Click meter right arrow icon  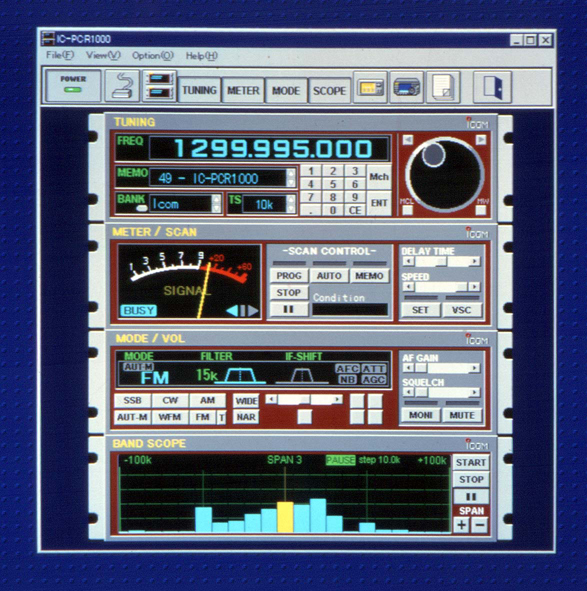[253, 311]
